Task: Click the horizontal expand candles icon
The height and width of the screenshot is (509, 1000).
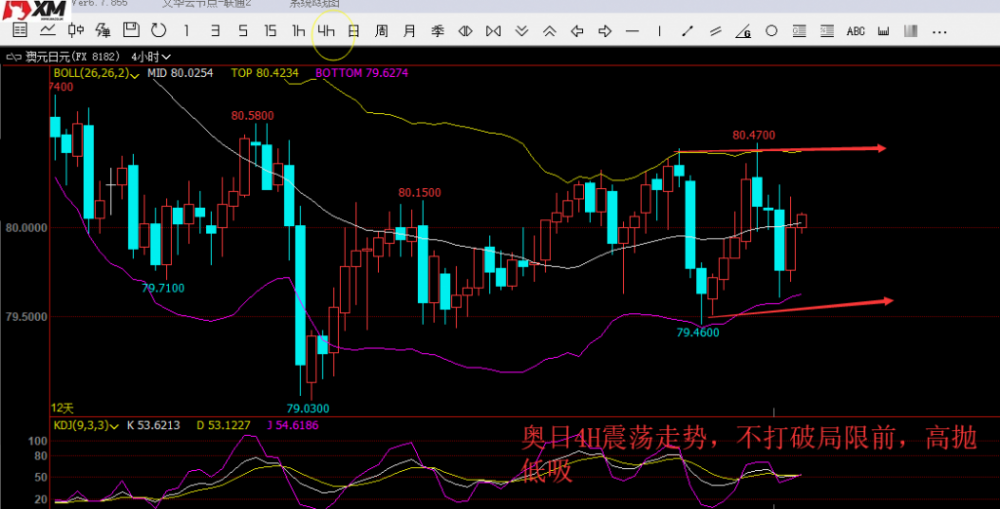Action: coord(465,31)
